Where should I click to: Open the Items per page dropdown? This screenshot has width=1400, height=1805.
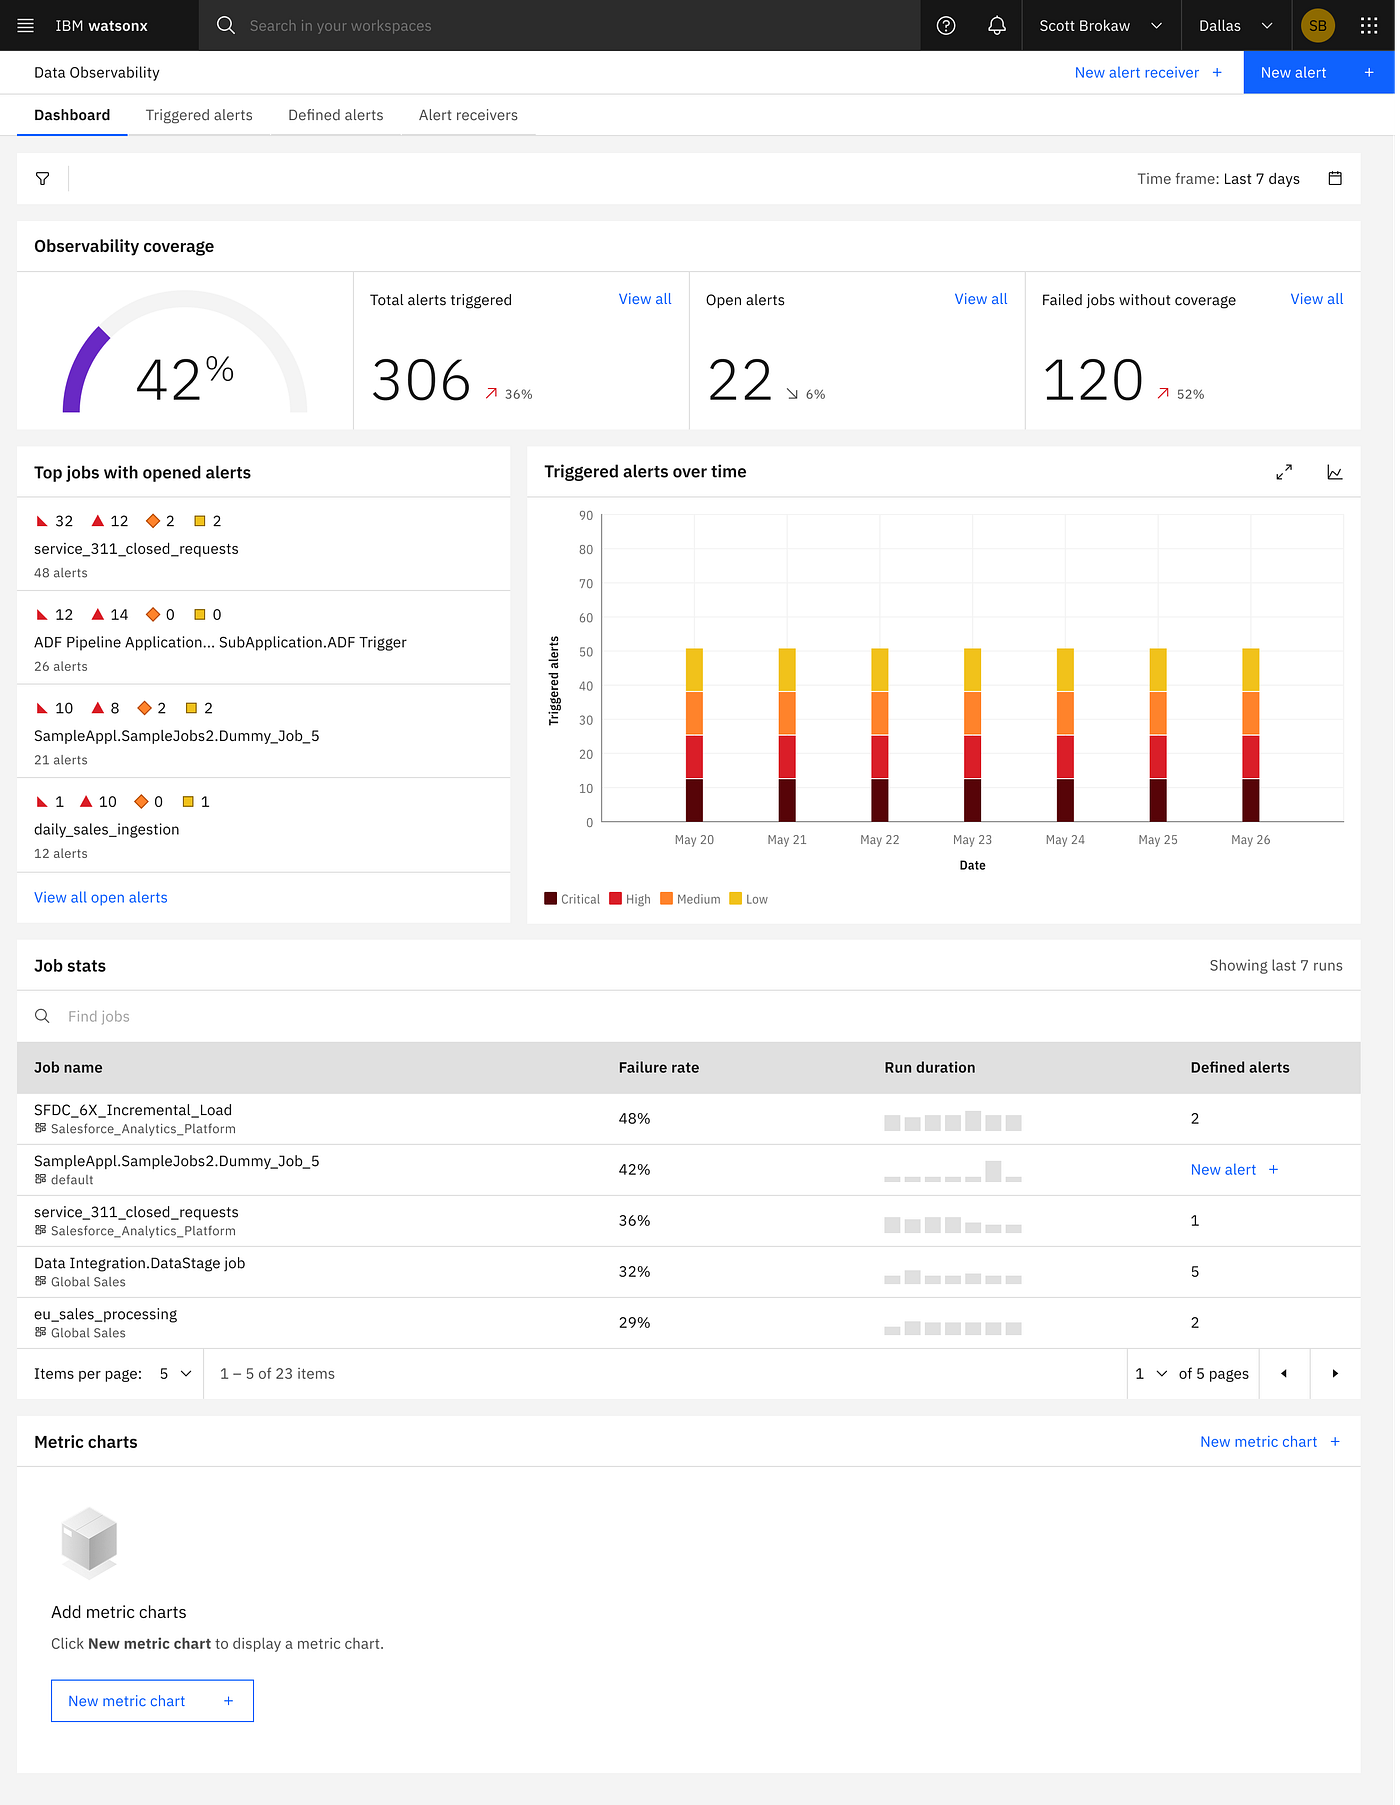175,1374
